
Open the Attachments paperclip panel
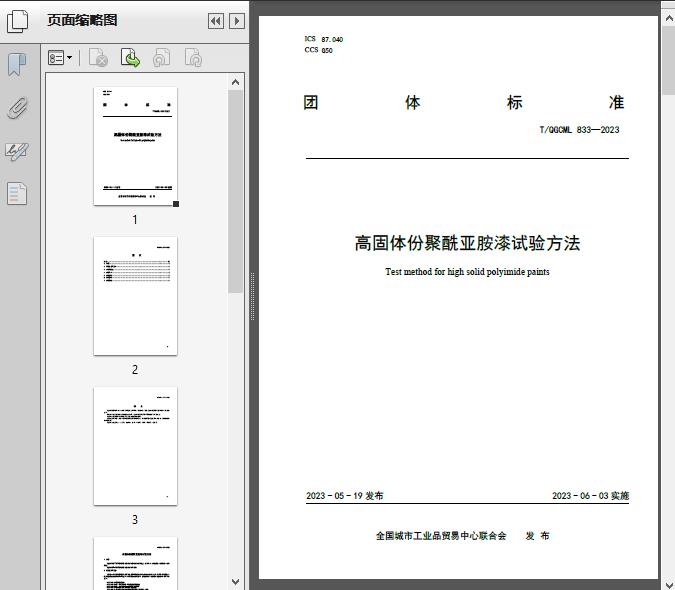[18, 108]
